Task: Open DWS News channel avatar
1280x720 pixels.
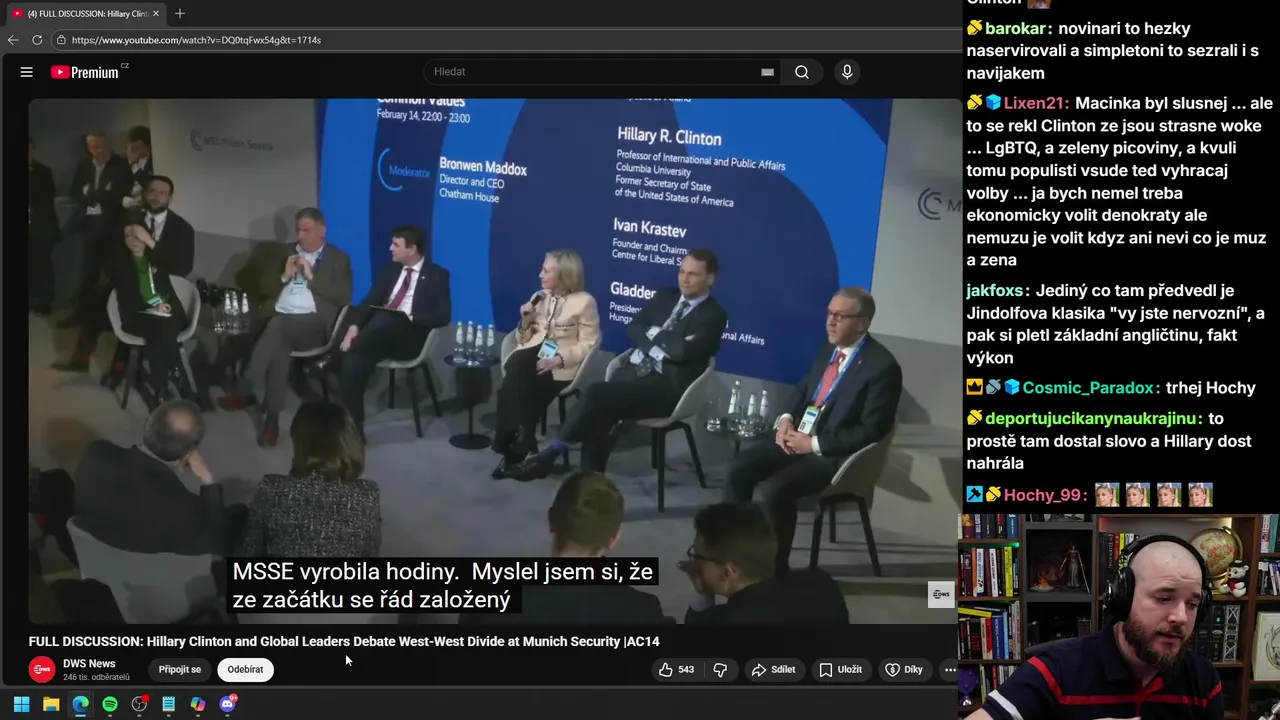Action: pyautogui.click(x=42, y=670)
